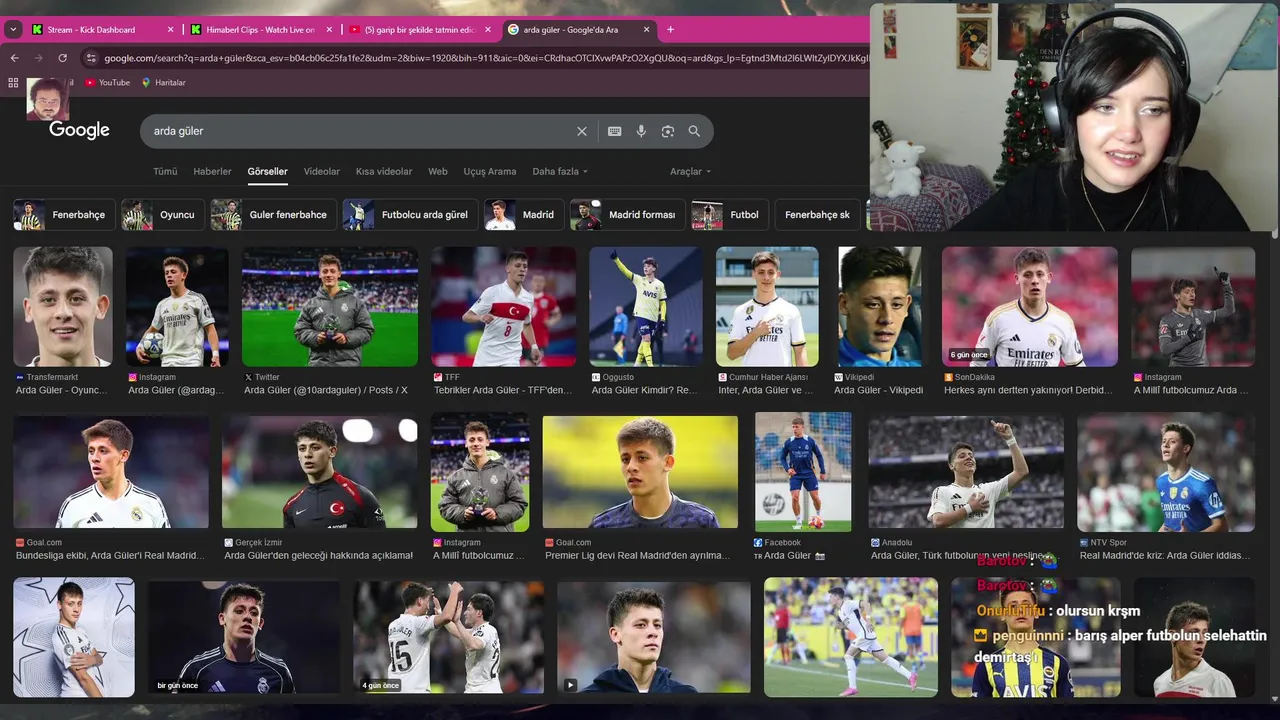The width and height of the screenshot is (1280, 720).
Task: Open the SonDakika image from 6 gün önce
Action: pos(1030,306)
